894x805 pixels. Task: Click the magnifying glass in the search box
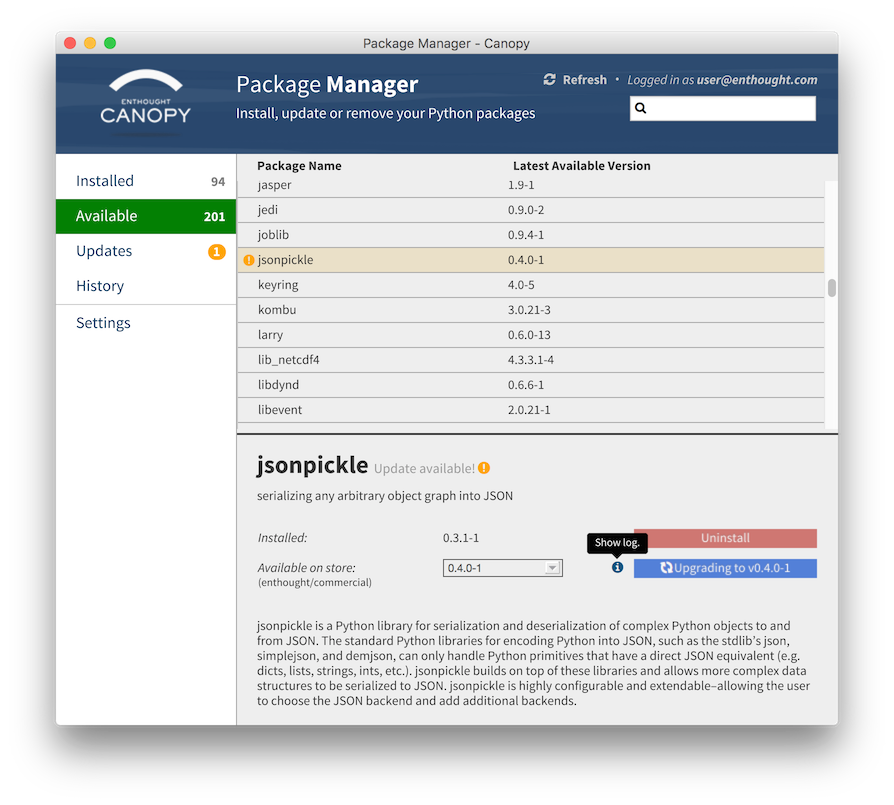(641, 107)
